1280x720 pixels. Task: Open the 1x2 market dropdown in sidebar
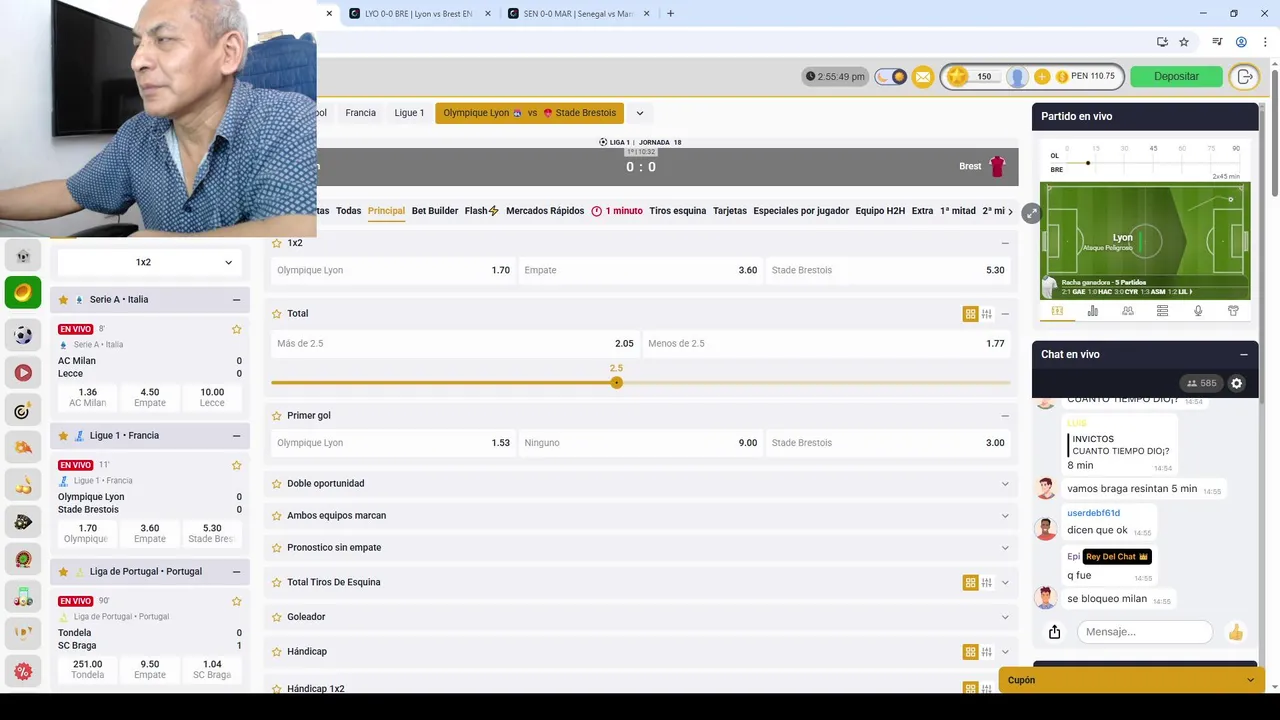[x=150, y=262]
